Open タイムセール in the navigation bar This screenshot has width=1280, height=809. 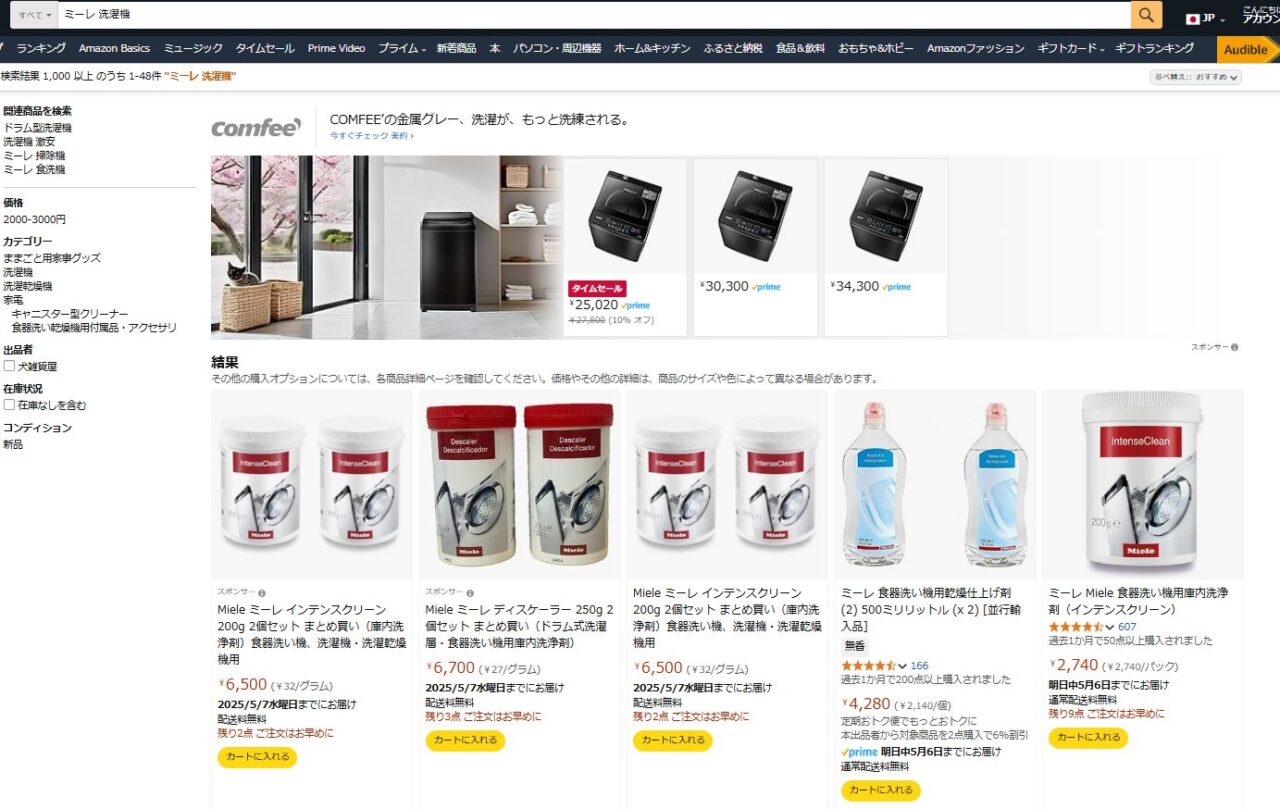click(265, 48)
